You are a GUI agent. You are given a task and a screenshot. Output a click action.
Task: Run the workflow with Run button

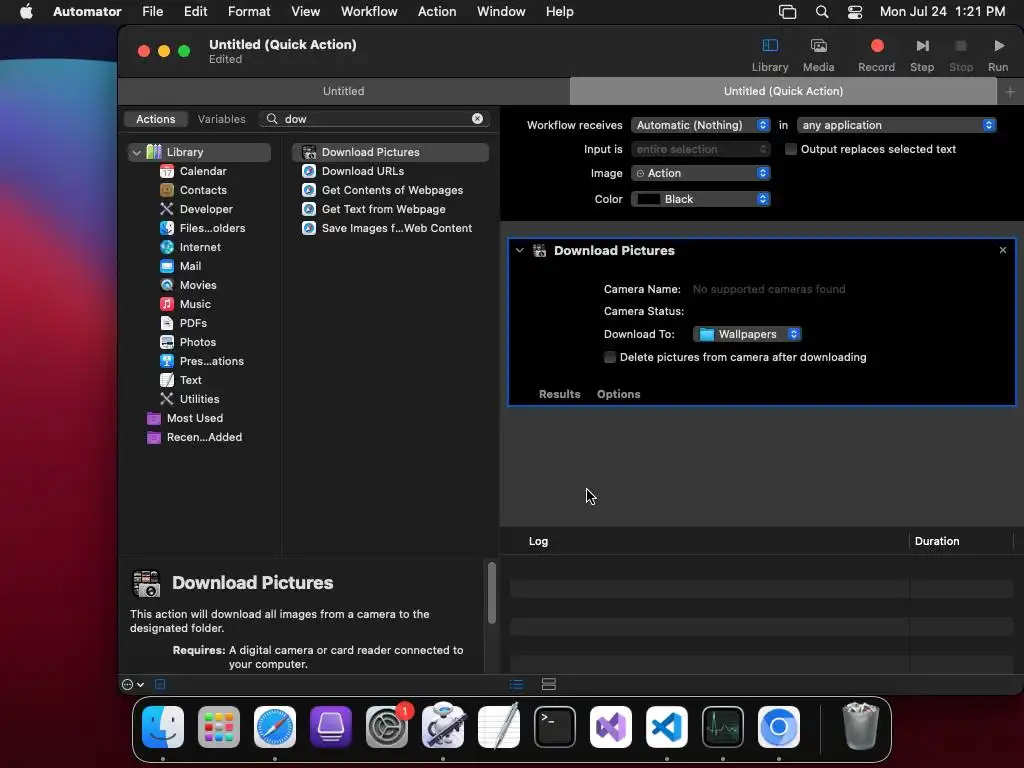(998, 46)
